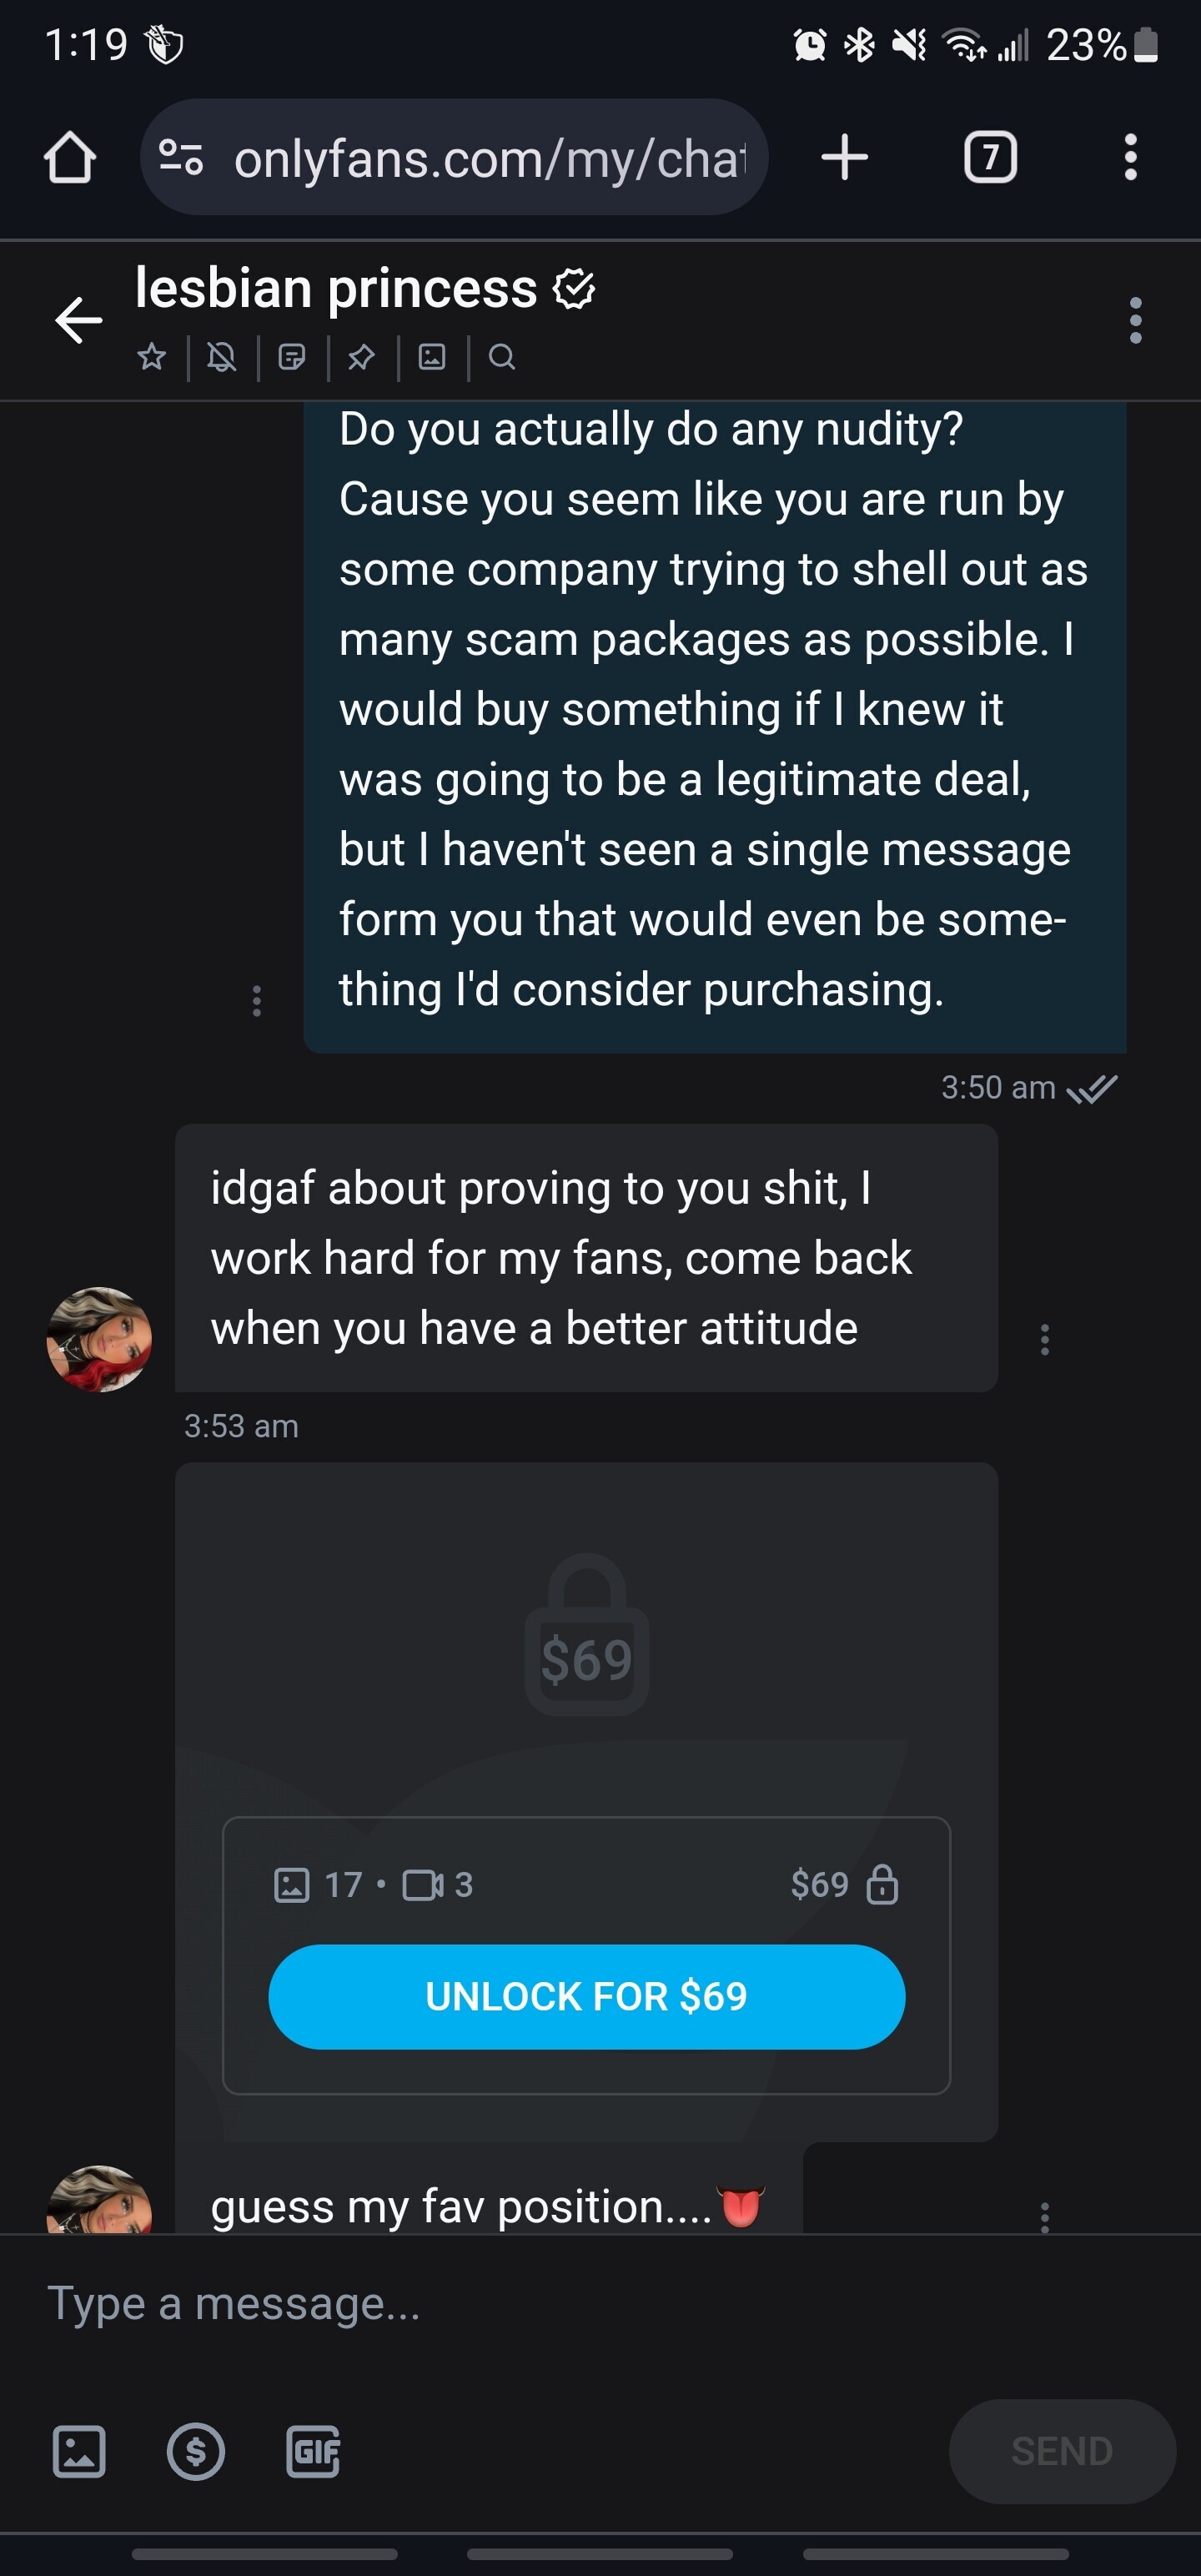1201x2576 pixels.
Task: Pin this chat using the pin icon
Action: 361,357
